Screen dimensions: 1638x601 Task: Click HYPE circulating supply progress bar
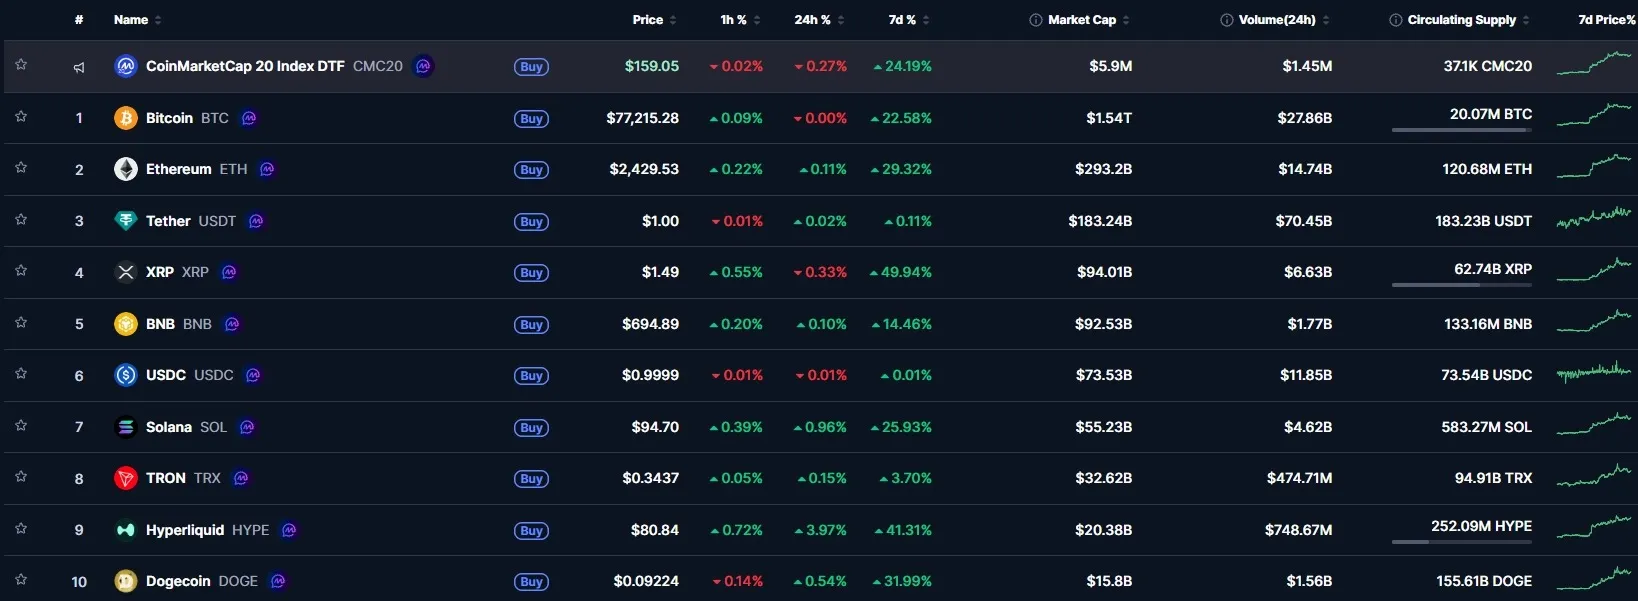pos(1461,542)
